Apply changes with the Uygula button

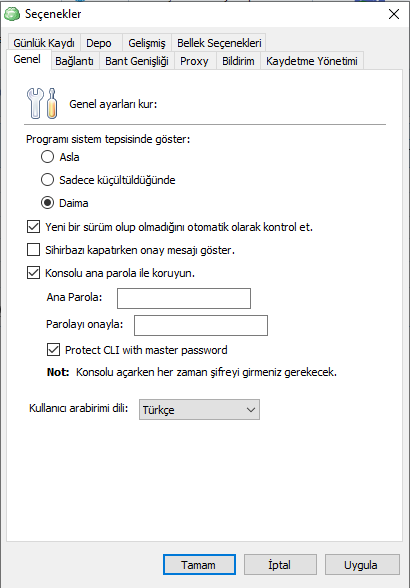point(362,565)
